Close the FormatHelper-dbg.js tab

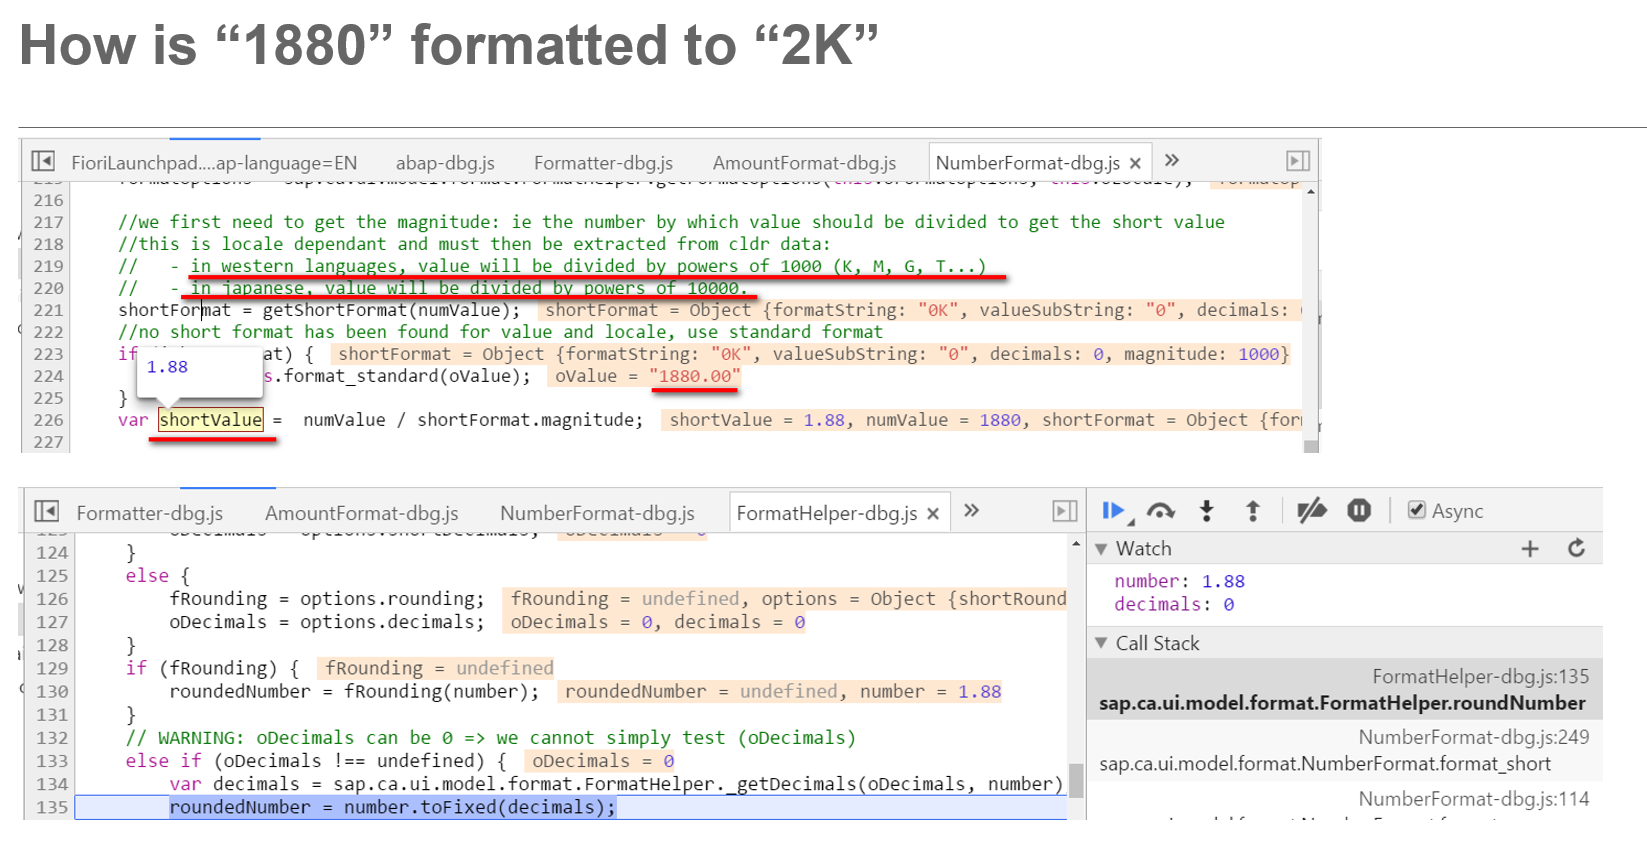tap(933, 513)
